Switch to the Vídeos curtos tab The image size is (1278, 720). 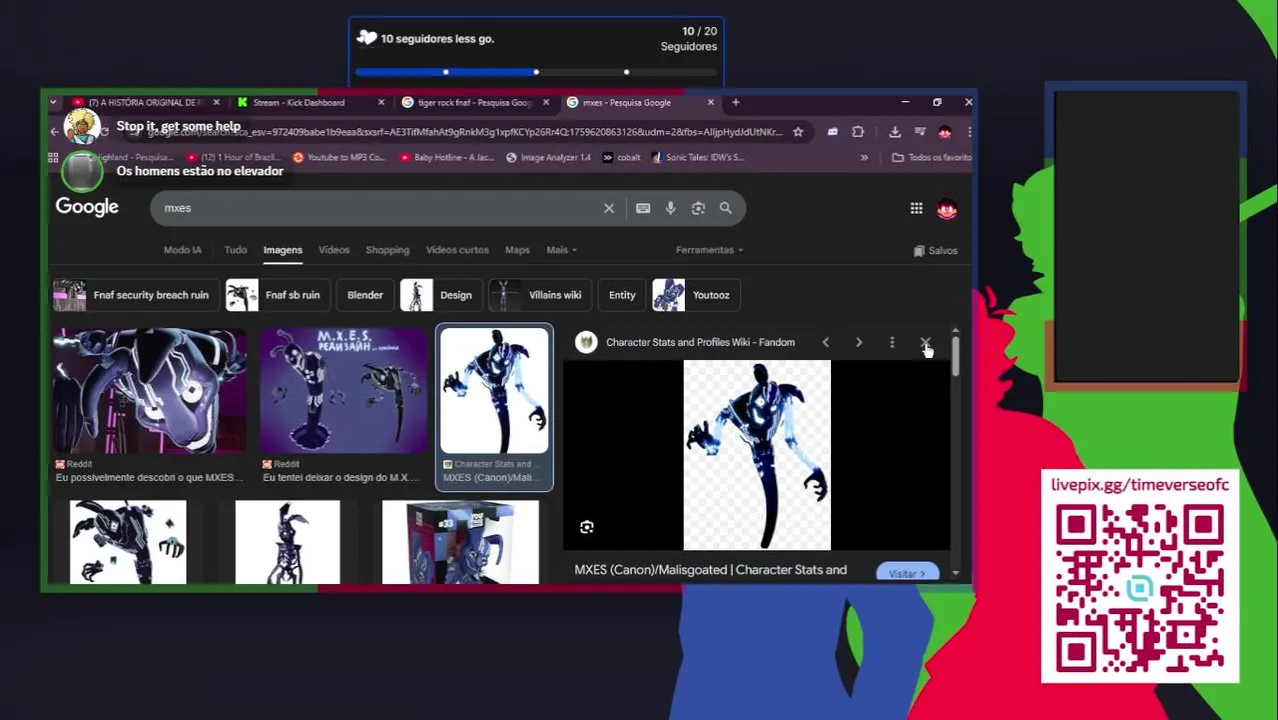coord(457,250)
